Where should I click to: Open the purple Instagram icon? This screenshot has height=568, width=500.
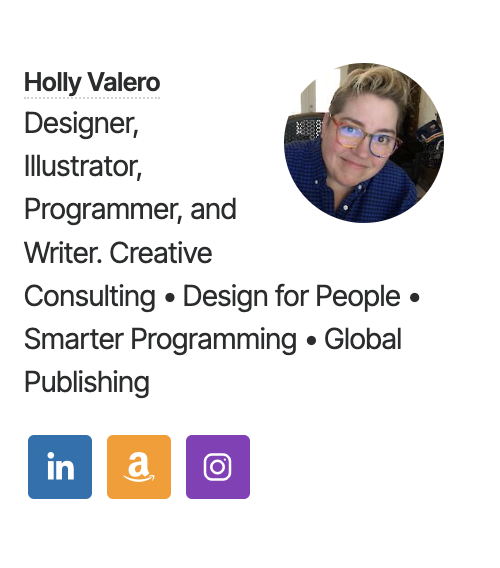click(x=218, y=467)
